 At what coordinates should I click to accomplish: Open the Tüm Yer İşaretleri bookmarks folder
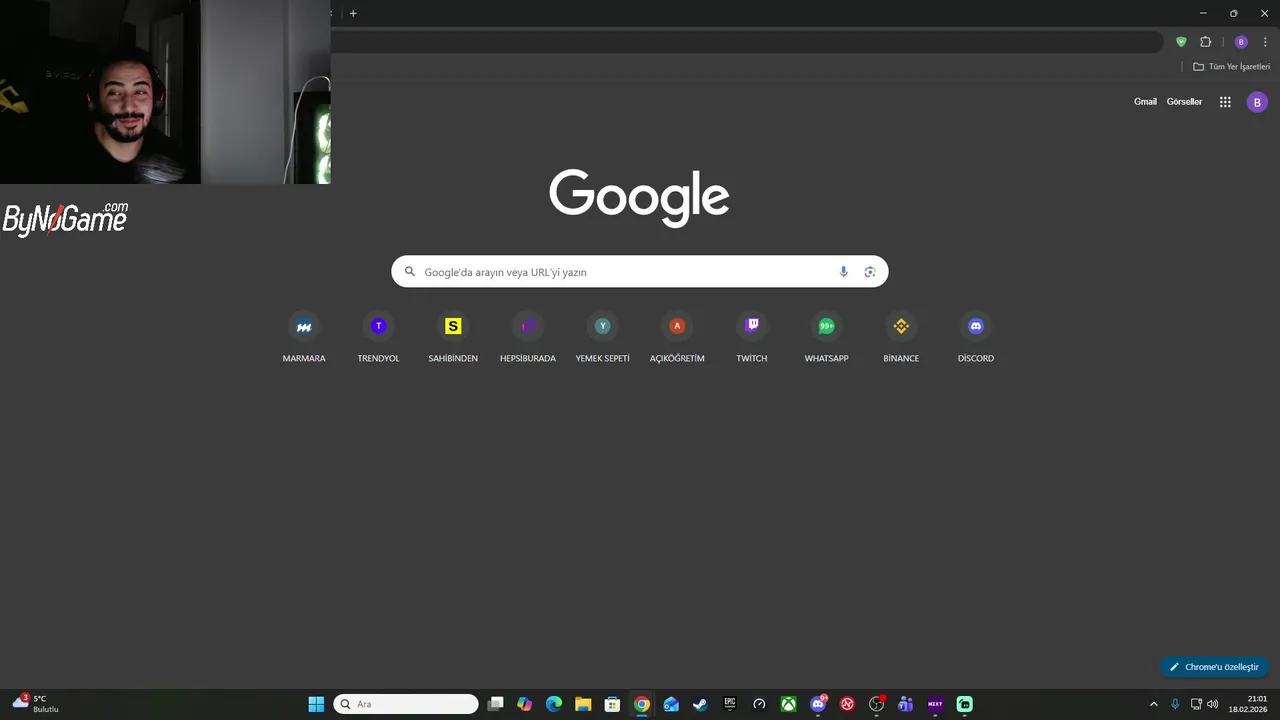[x=1231, y=67]
